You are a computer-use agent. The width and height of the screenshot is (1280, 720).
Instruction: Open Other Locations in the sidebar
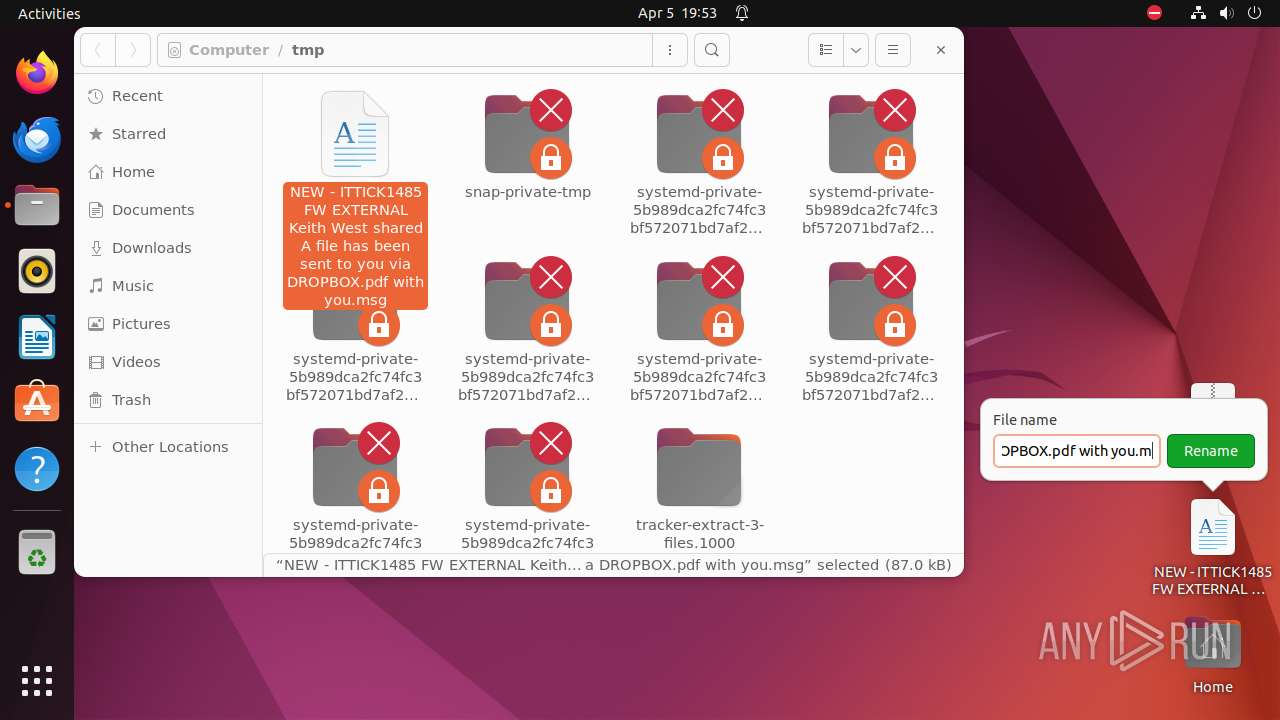point(168,447)
